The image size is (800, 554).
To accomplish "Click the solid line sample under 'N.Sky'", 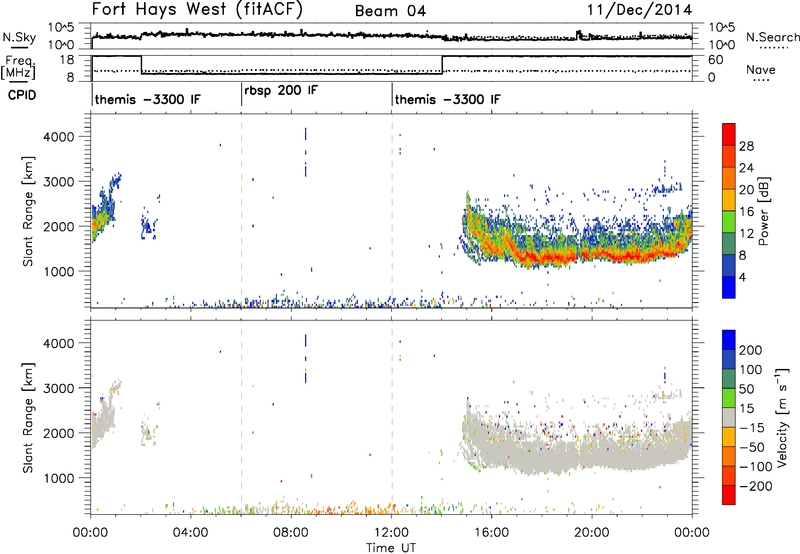I will point(19,47).
